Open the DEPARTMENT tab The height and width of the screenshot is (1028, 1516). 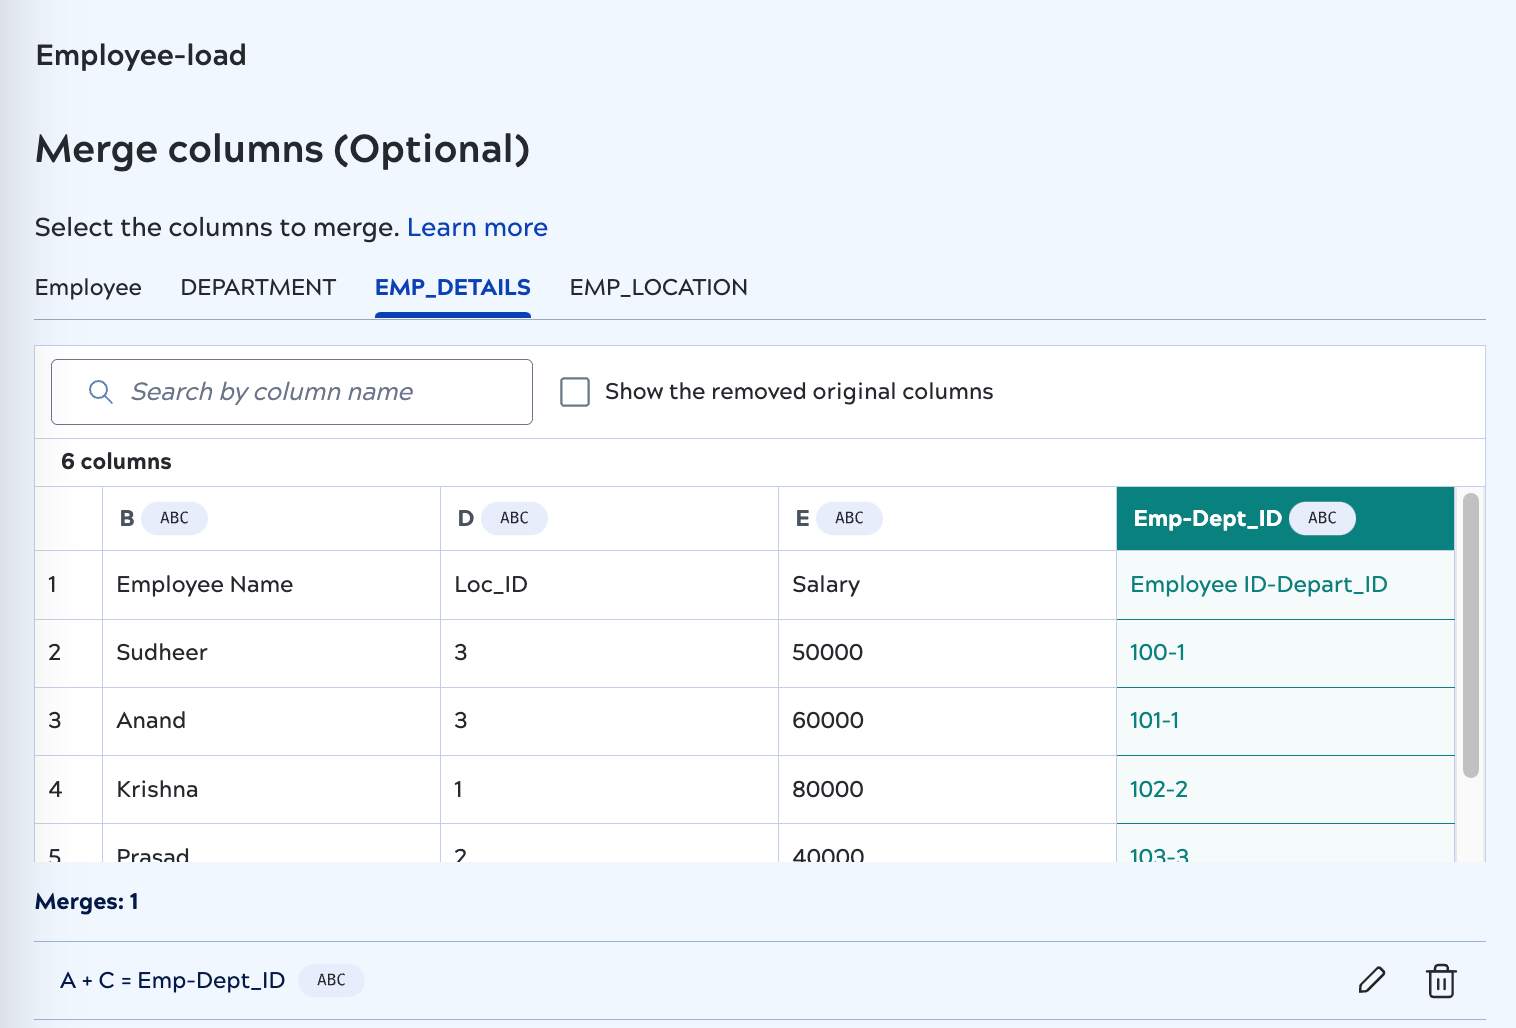pos(258,288)
